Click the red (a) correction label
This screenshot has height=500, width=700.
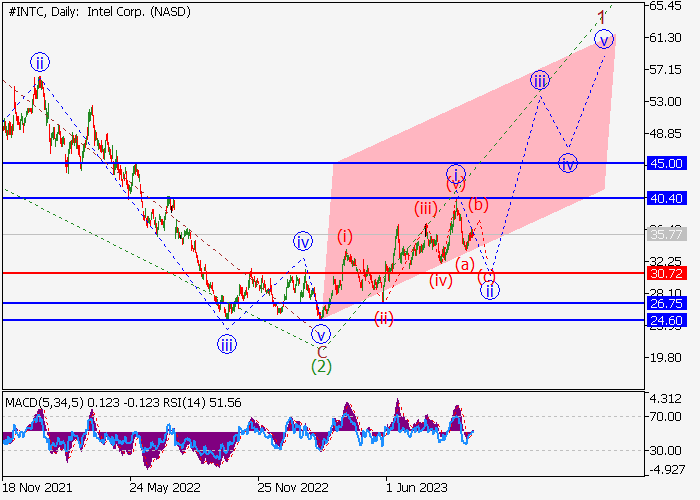(x=465, y=265)
